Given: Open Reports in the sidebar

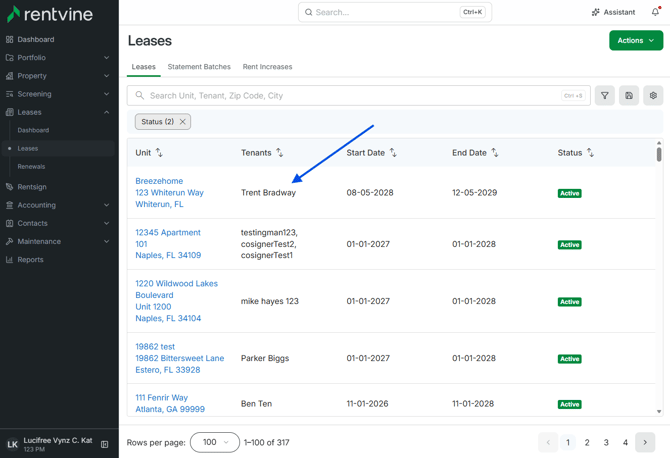Looking at the screenshot, I should (x=30, y=259).
